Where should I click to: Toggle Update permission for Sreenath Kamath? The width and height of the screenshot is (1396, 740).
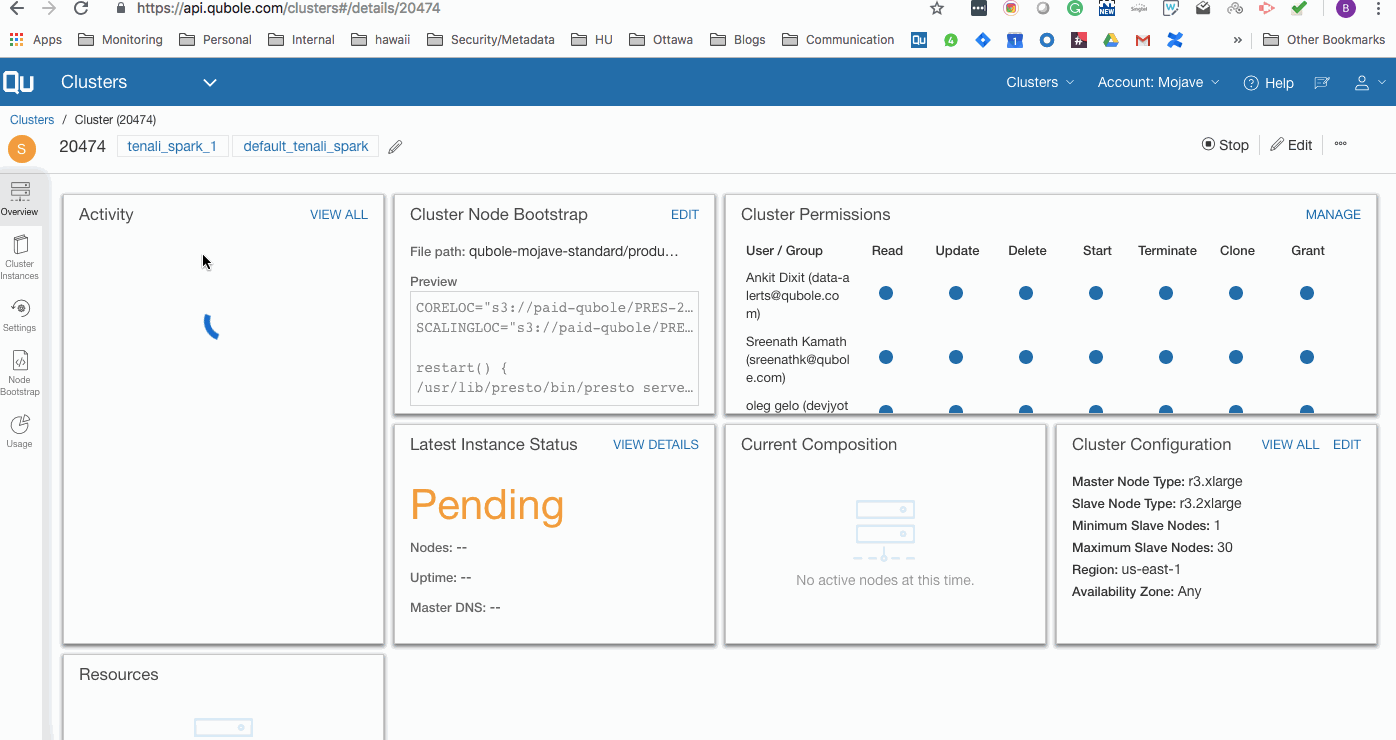[x=956, y=357]
